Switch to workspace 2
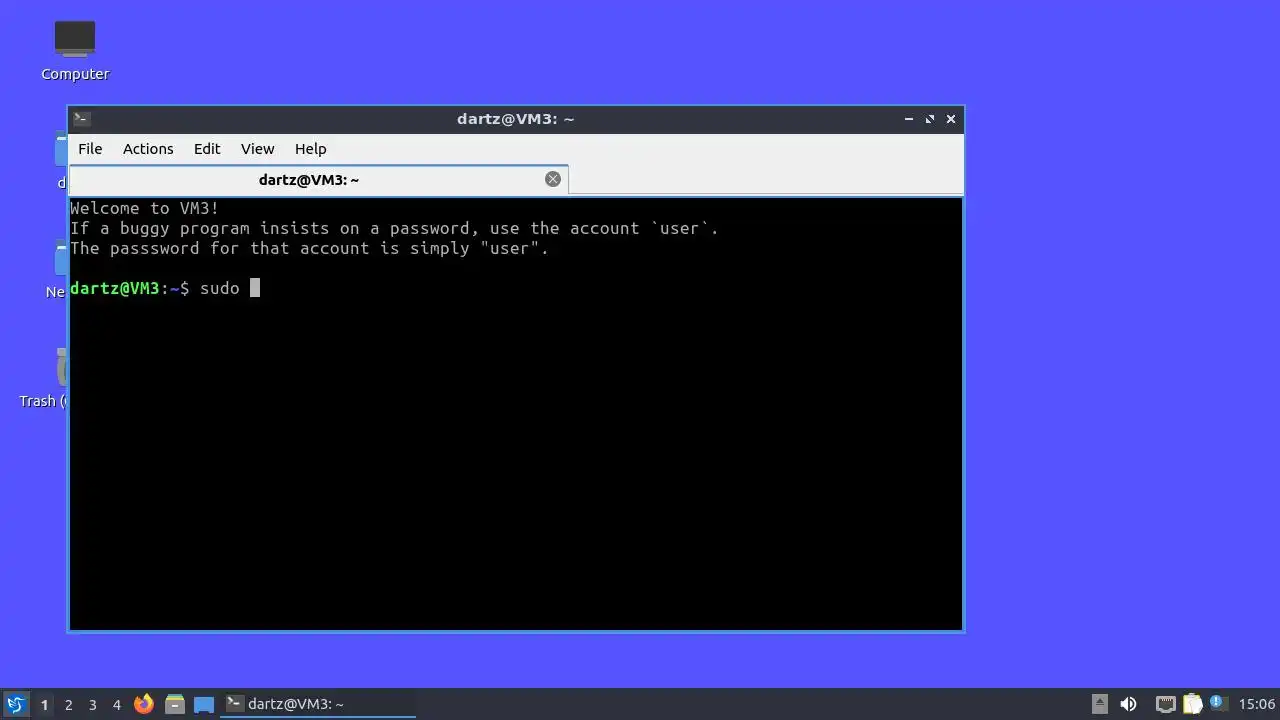 tap(68, 704)
